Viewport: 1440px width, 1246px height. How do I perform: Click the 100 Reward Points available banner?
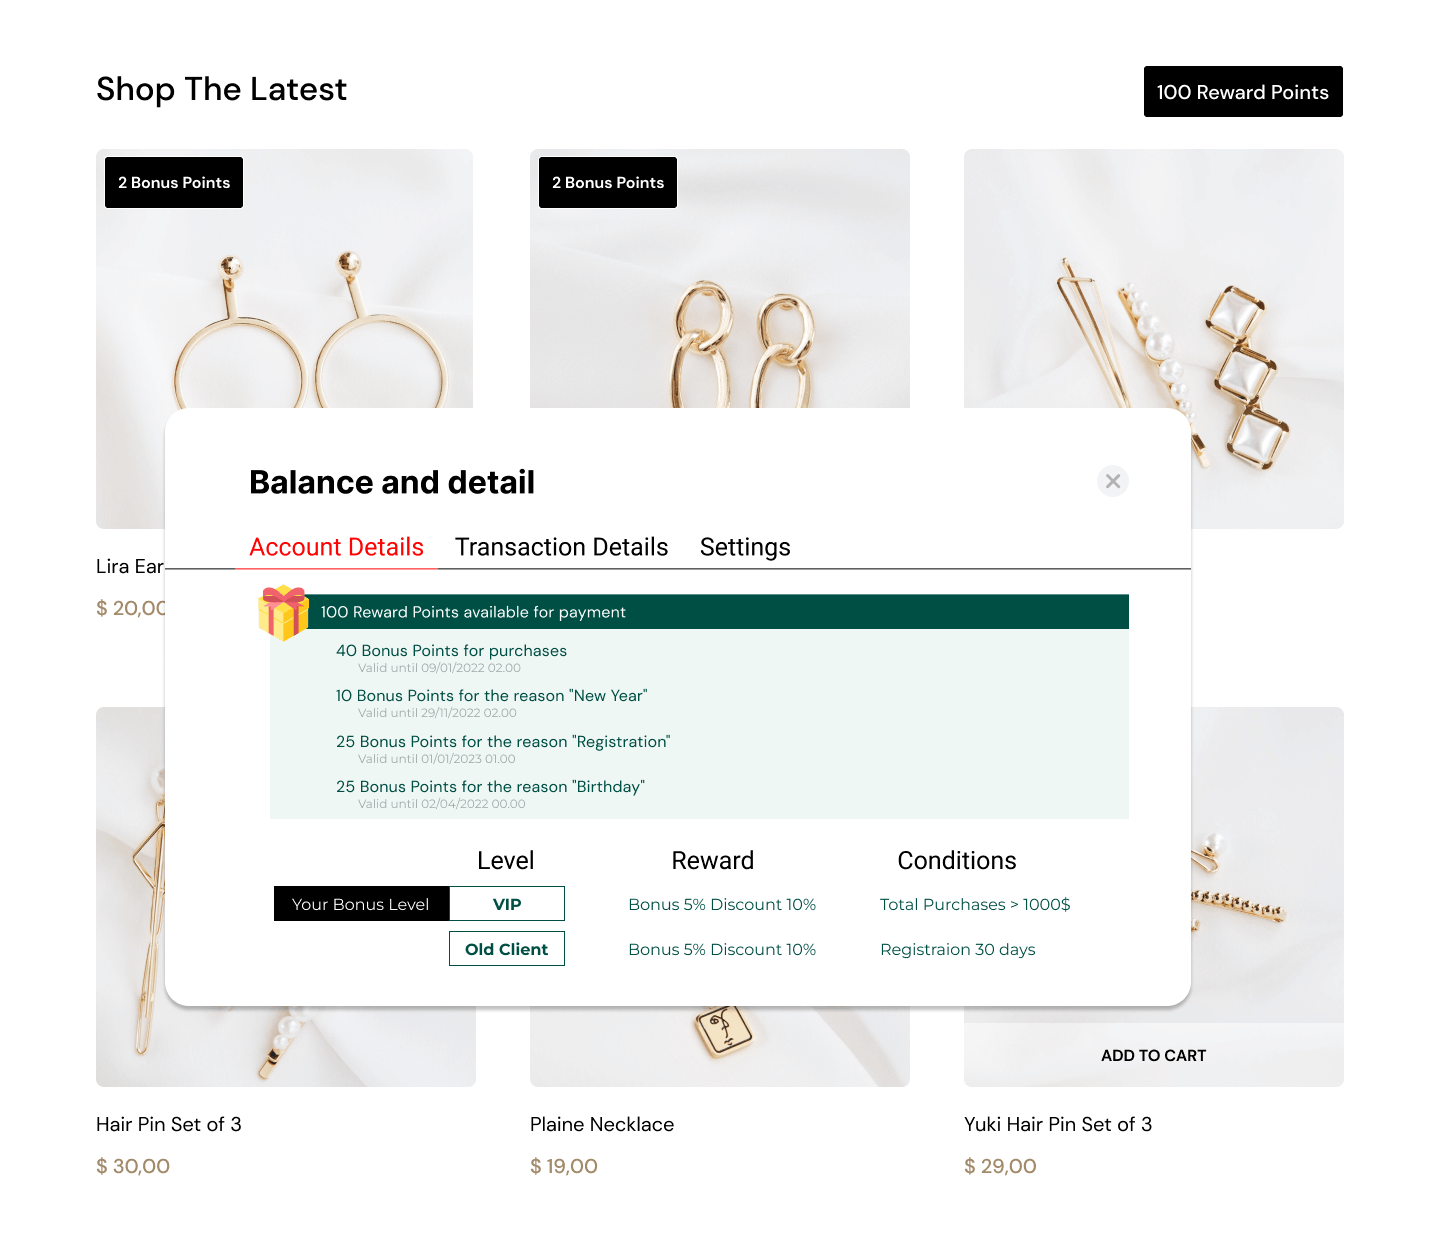[699, 612]
